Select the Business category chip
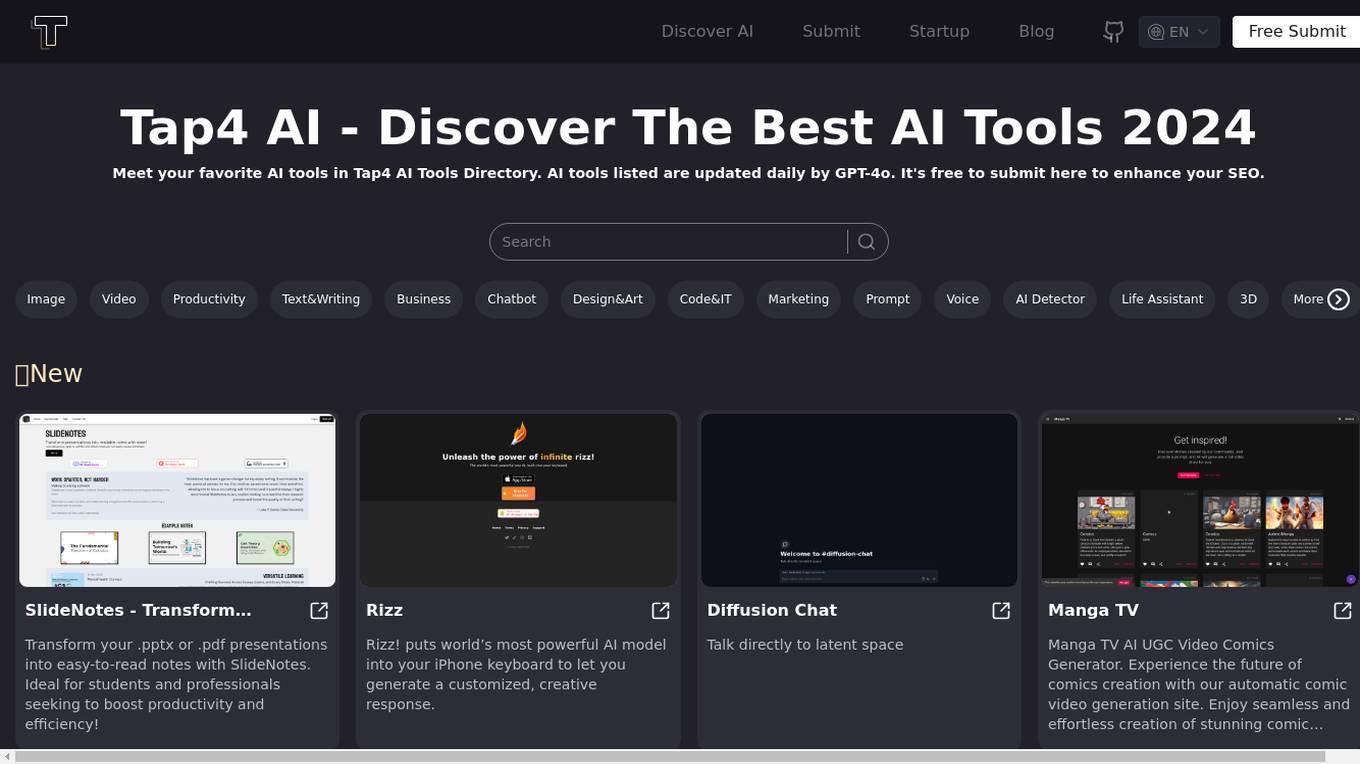This screenshot has height=764, width=1360. [424, 299]
